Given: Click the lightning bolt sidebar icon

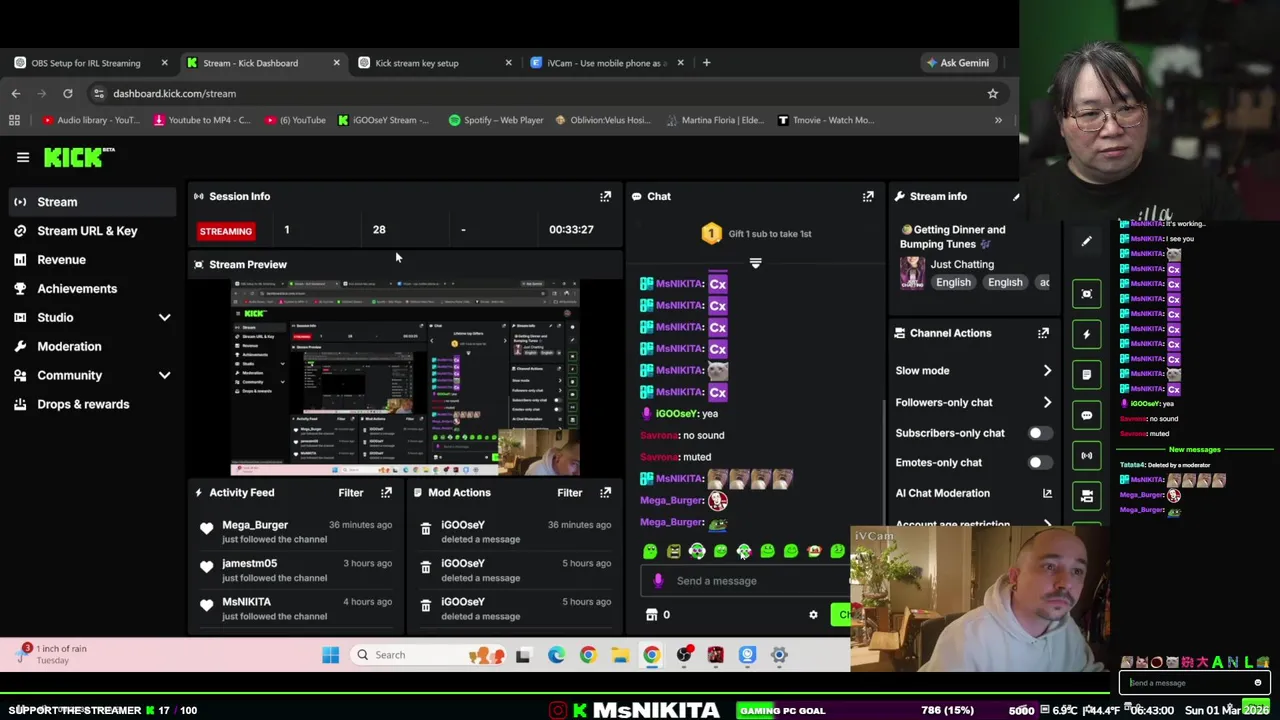Looking at the screenshot, I should 1087,334.
